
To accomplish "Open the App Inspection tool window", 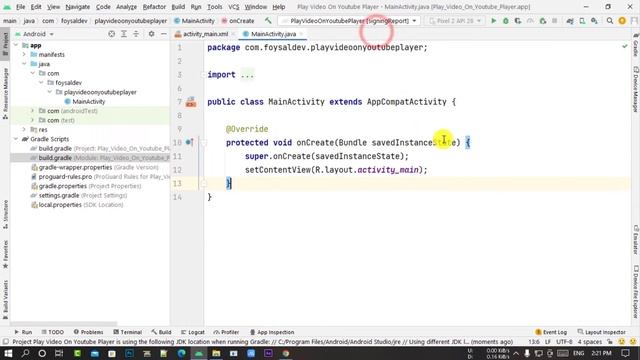I will (271, 332).
